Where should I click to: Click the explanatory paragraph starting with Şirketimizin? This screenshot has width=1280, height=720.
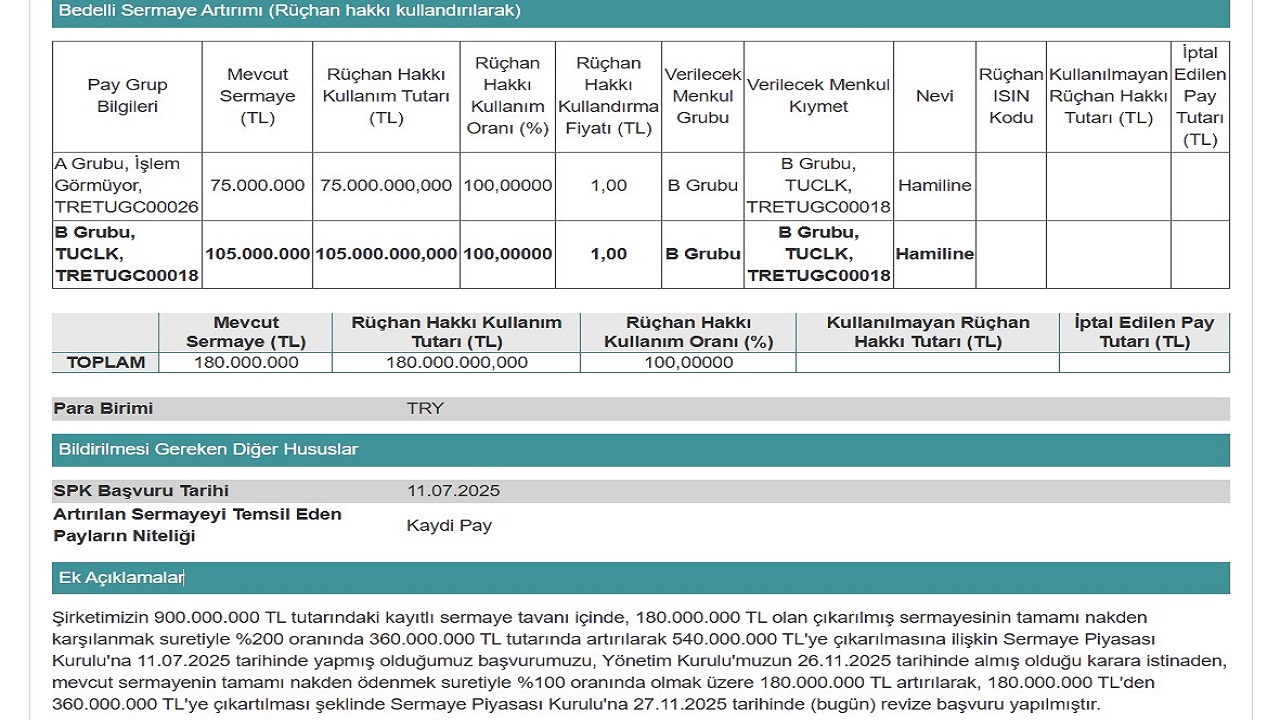tap(640, 660)
